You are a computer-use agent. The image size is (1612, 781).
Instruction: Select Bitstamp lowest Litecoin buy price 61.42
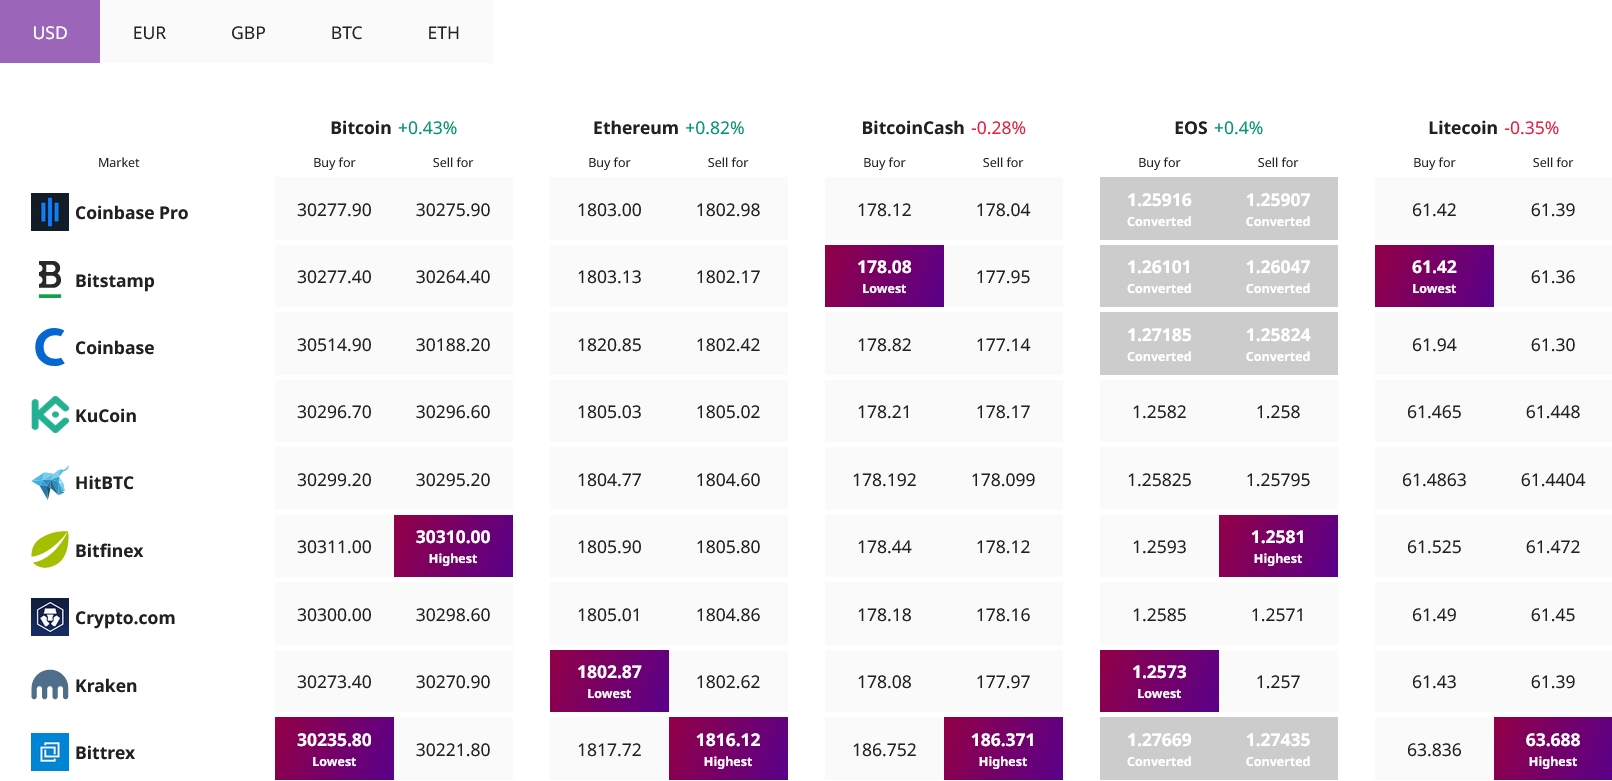(x=1434, y=276)
